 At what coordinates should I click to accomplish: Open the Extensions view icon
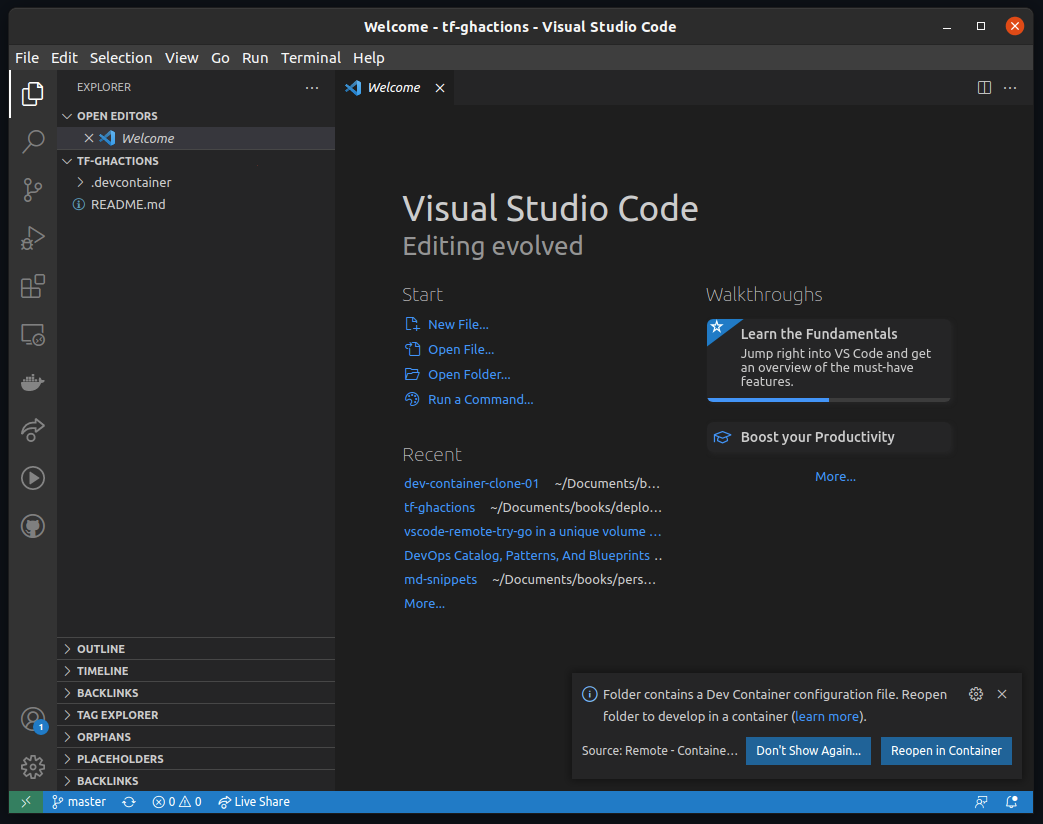pyautogui.click(x=33, y=286)
